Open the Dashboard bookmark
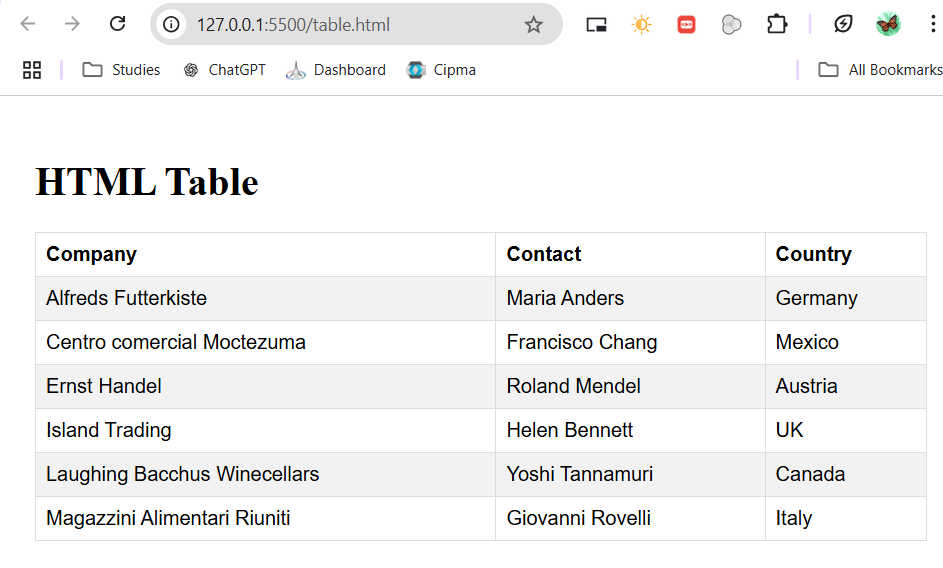This screenshot has height=568, width=943. tap(336, 70)
